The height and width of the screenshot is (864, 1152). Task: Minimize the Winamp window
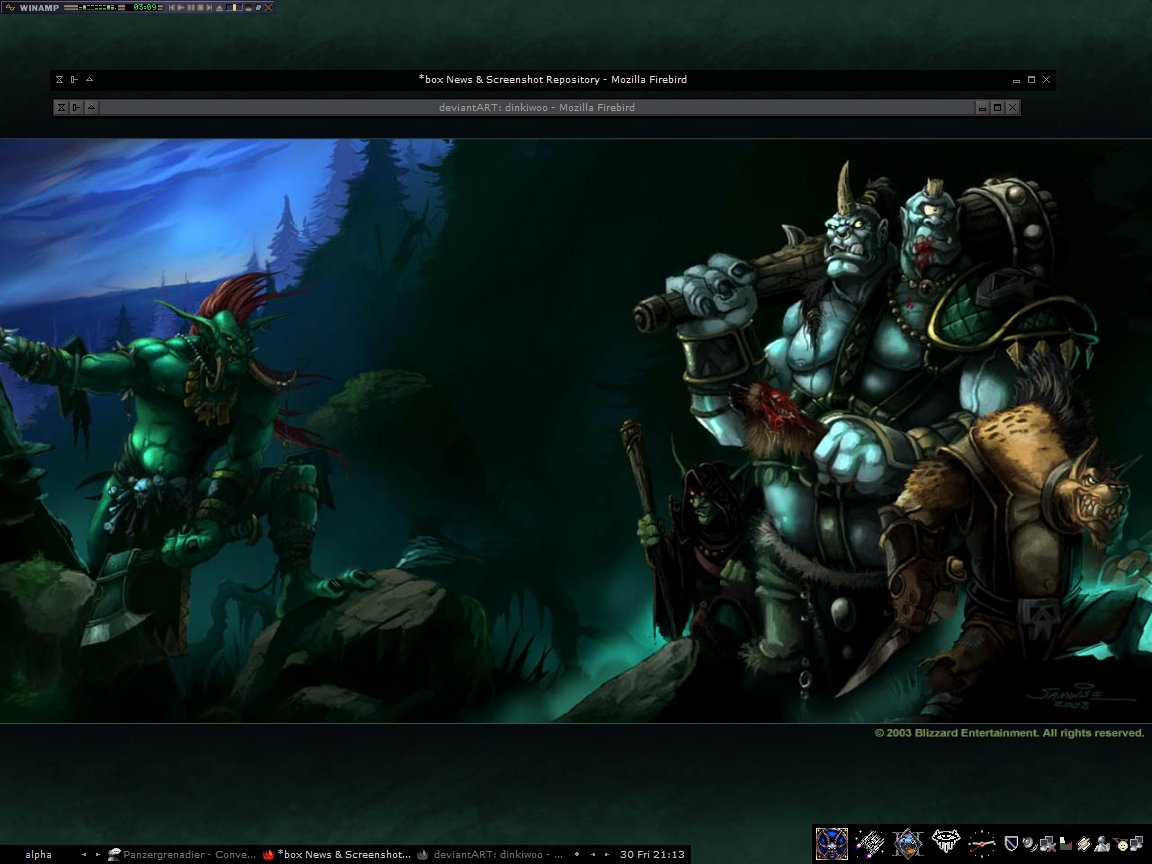(248, 7)
